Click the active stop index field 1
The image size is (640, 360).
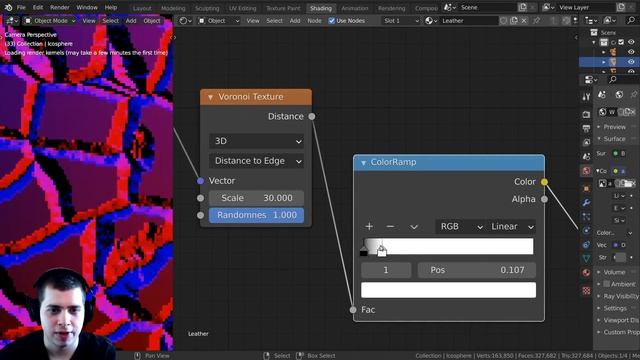point(386,270)
